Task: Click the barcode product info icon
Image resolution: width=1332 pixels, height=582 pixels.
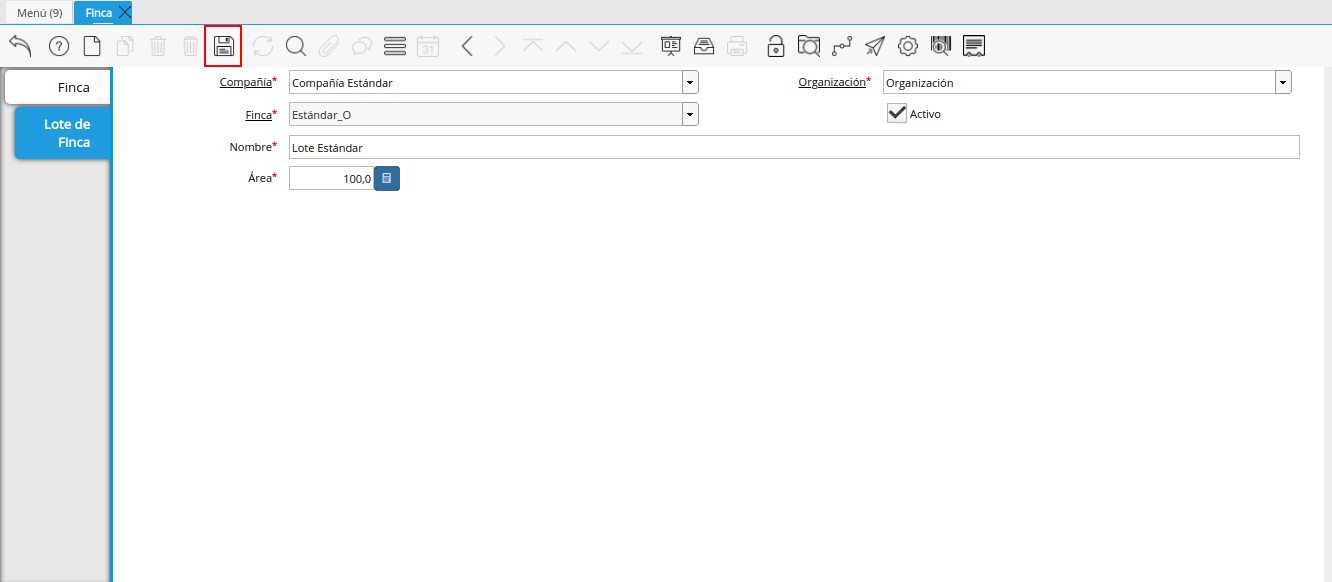Action: point(941,45)
